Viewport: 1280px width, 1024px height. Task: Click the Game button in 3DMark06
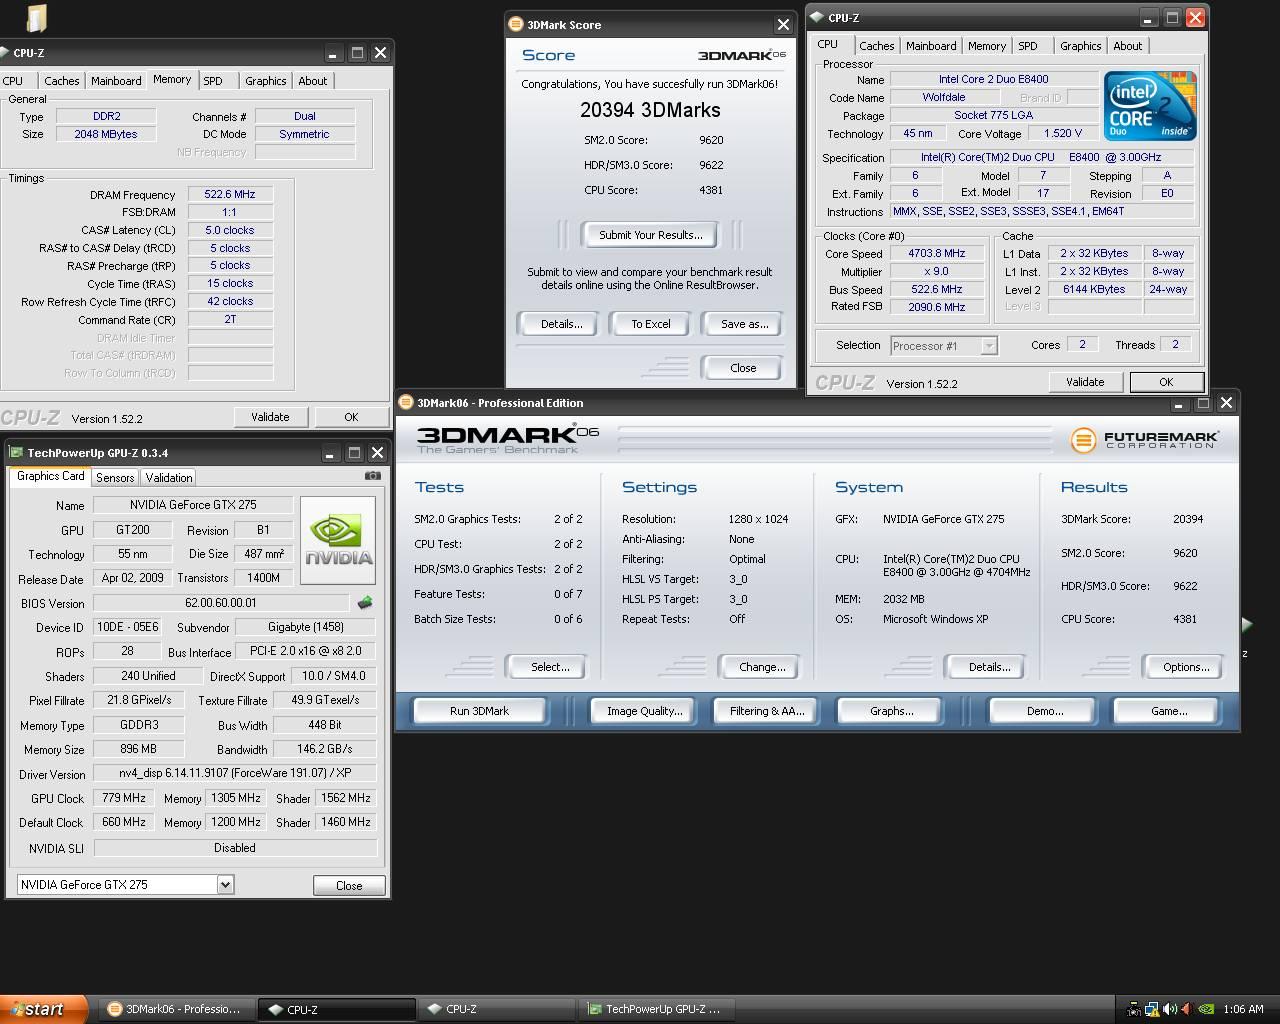[1169, 711]
